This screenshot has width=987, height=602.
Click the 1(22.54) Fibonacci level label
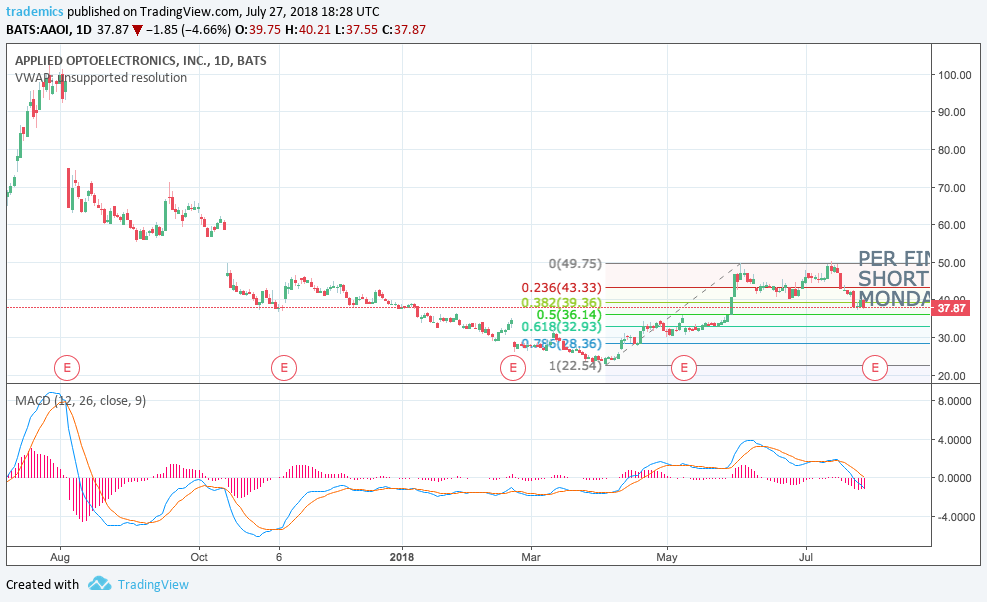click(x=575, y=365)
